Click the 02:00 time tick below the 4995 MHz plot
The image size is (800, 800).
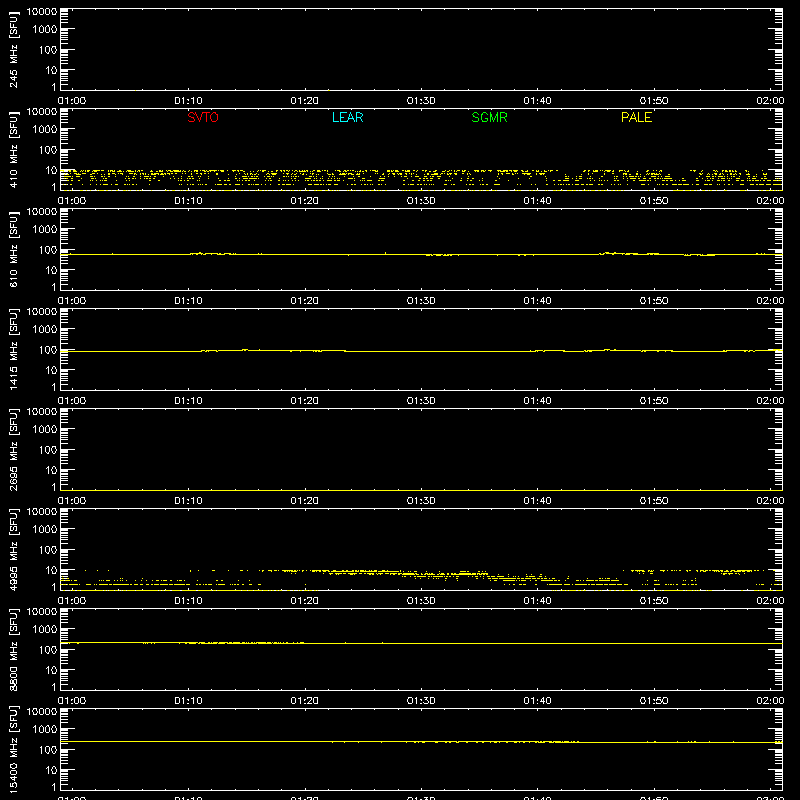(x=770, y=601)
